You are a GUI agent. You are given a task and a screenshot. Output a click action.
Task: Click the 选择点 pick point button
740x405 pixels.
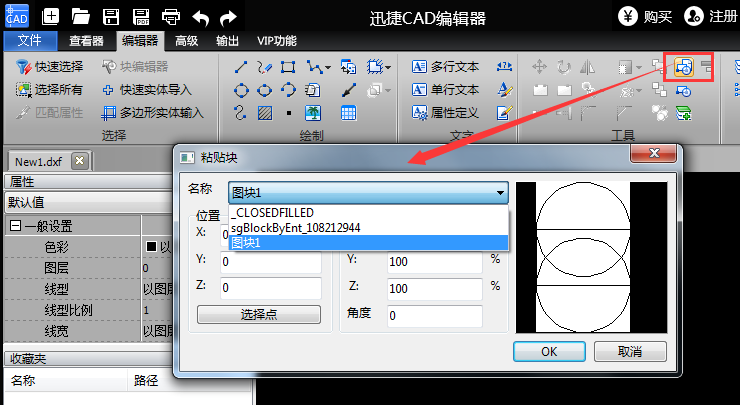pos(259,314)
